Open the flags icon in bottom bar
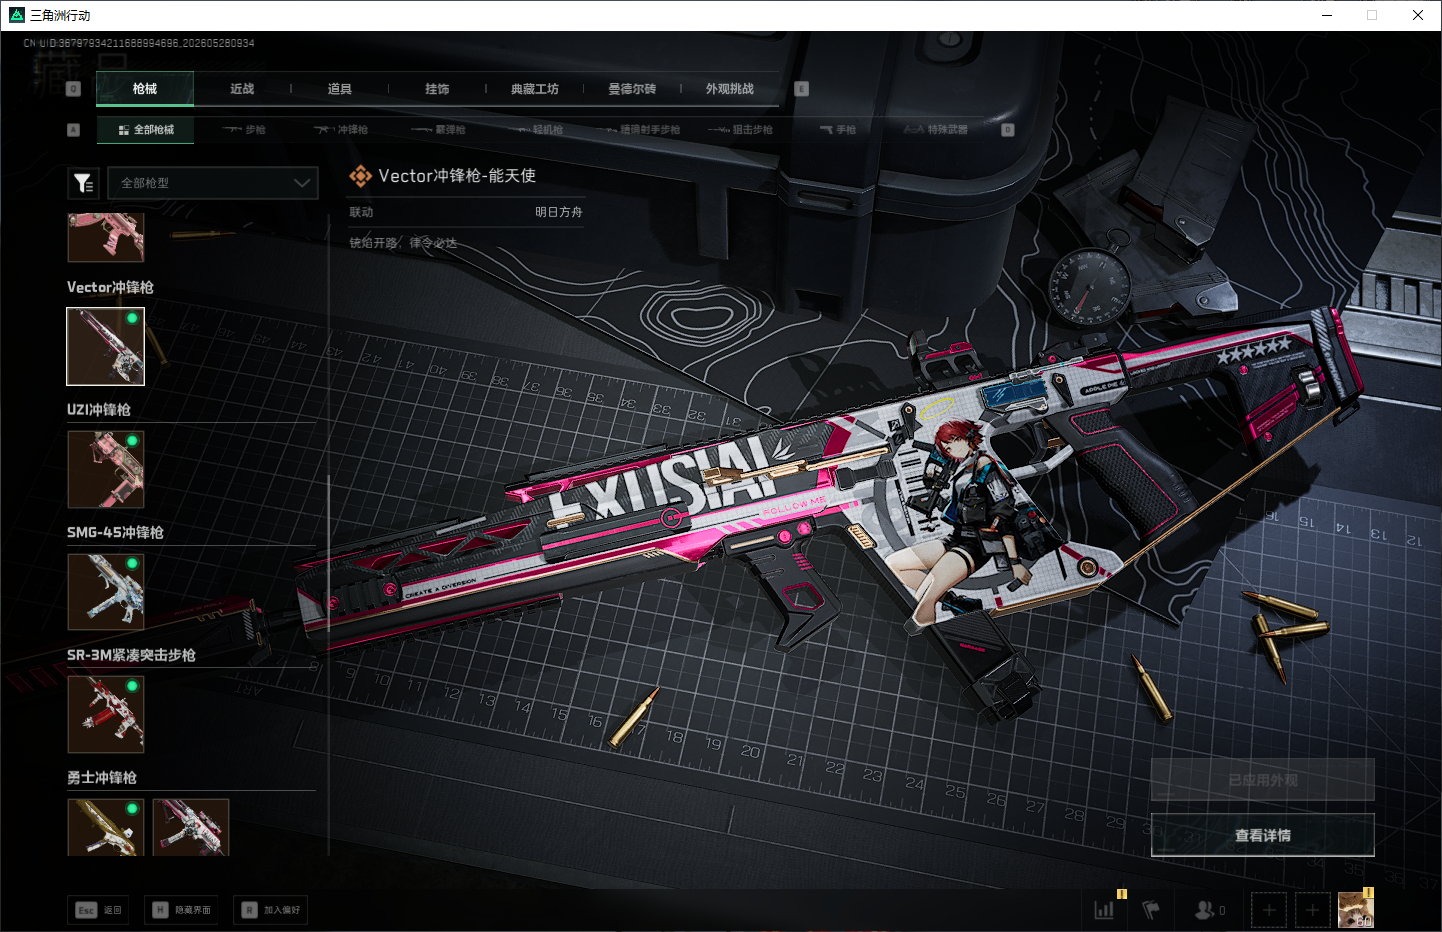Viewport: 1442px width, 932px height. [1151, 910]
